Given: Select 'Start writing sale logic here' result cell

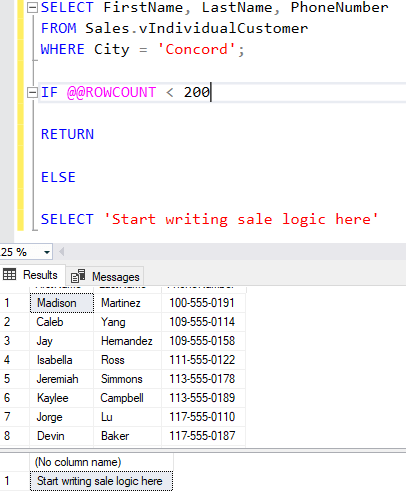Looking at the screenshot, I should pos(101,481).
